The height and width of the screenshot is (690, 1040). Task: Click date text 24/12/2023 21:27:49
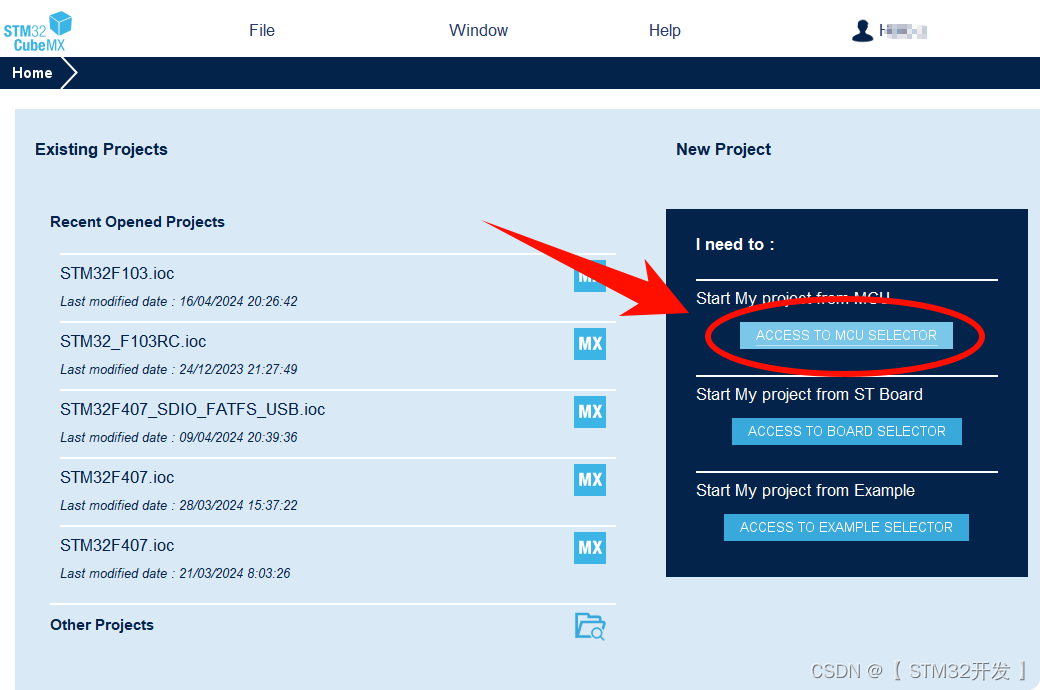click(238, 370)
